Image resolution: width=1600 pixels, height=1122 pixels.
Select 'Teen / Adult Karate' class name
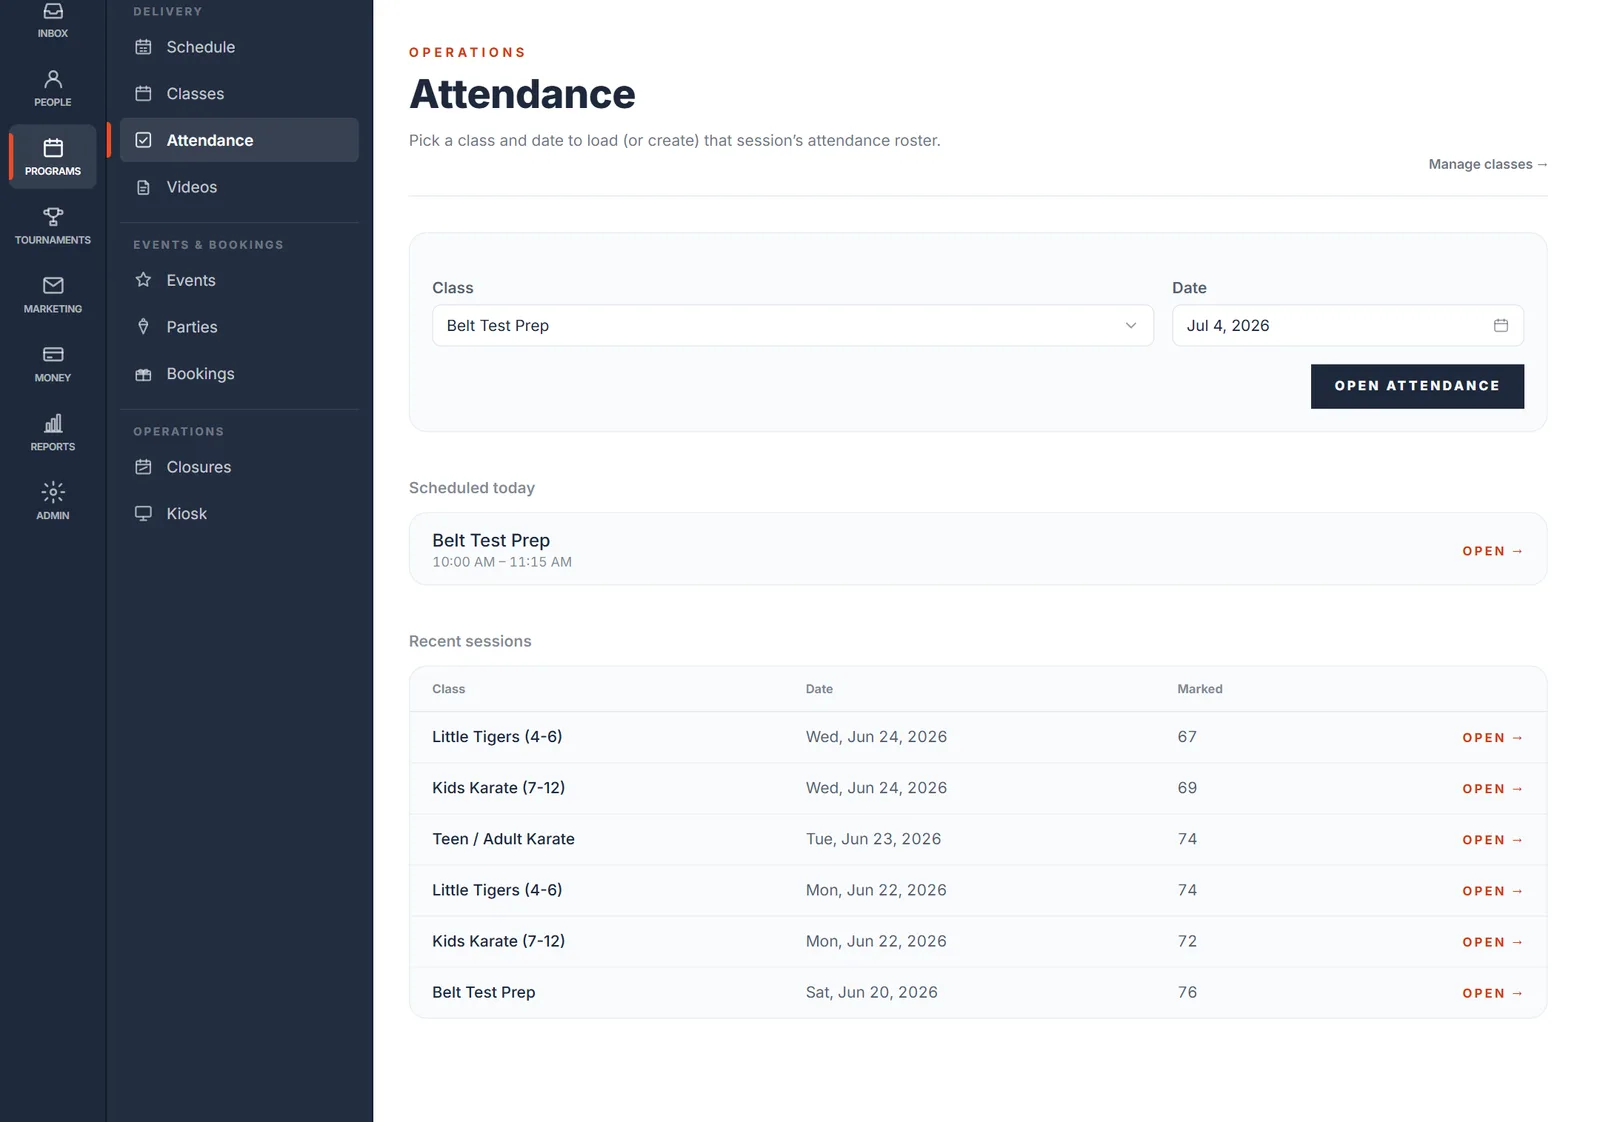point(503,839)
